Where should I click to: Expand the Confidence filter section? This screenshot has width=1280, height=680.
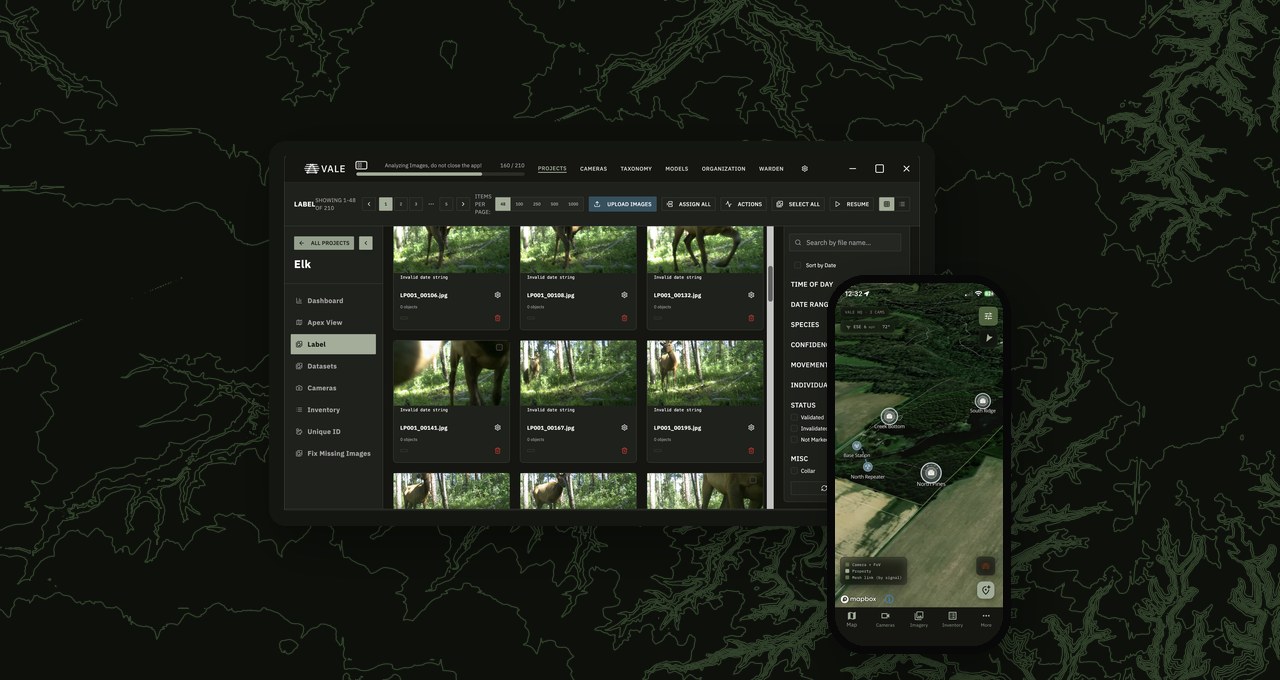click(x=809, y=345)
